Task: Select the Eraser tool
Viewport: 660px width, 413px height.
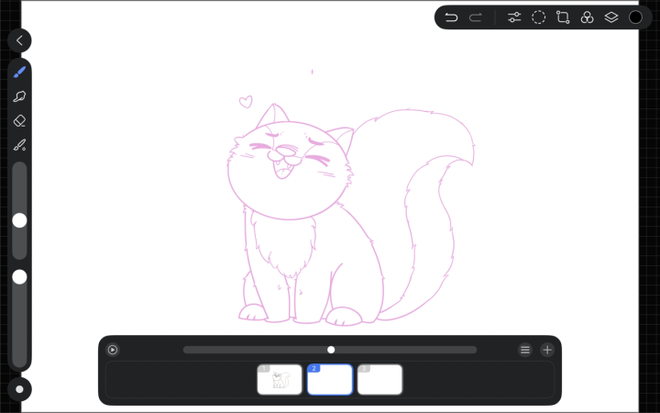Action: [19, 121]
